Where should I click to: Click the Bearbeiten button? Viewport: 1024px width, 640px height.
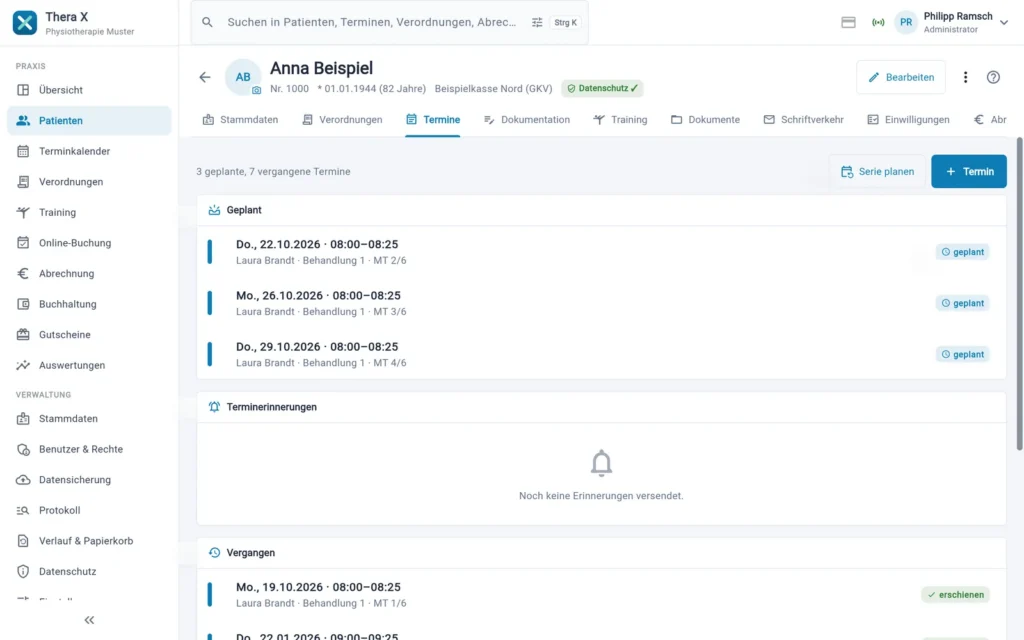[x=901, y=77]
